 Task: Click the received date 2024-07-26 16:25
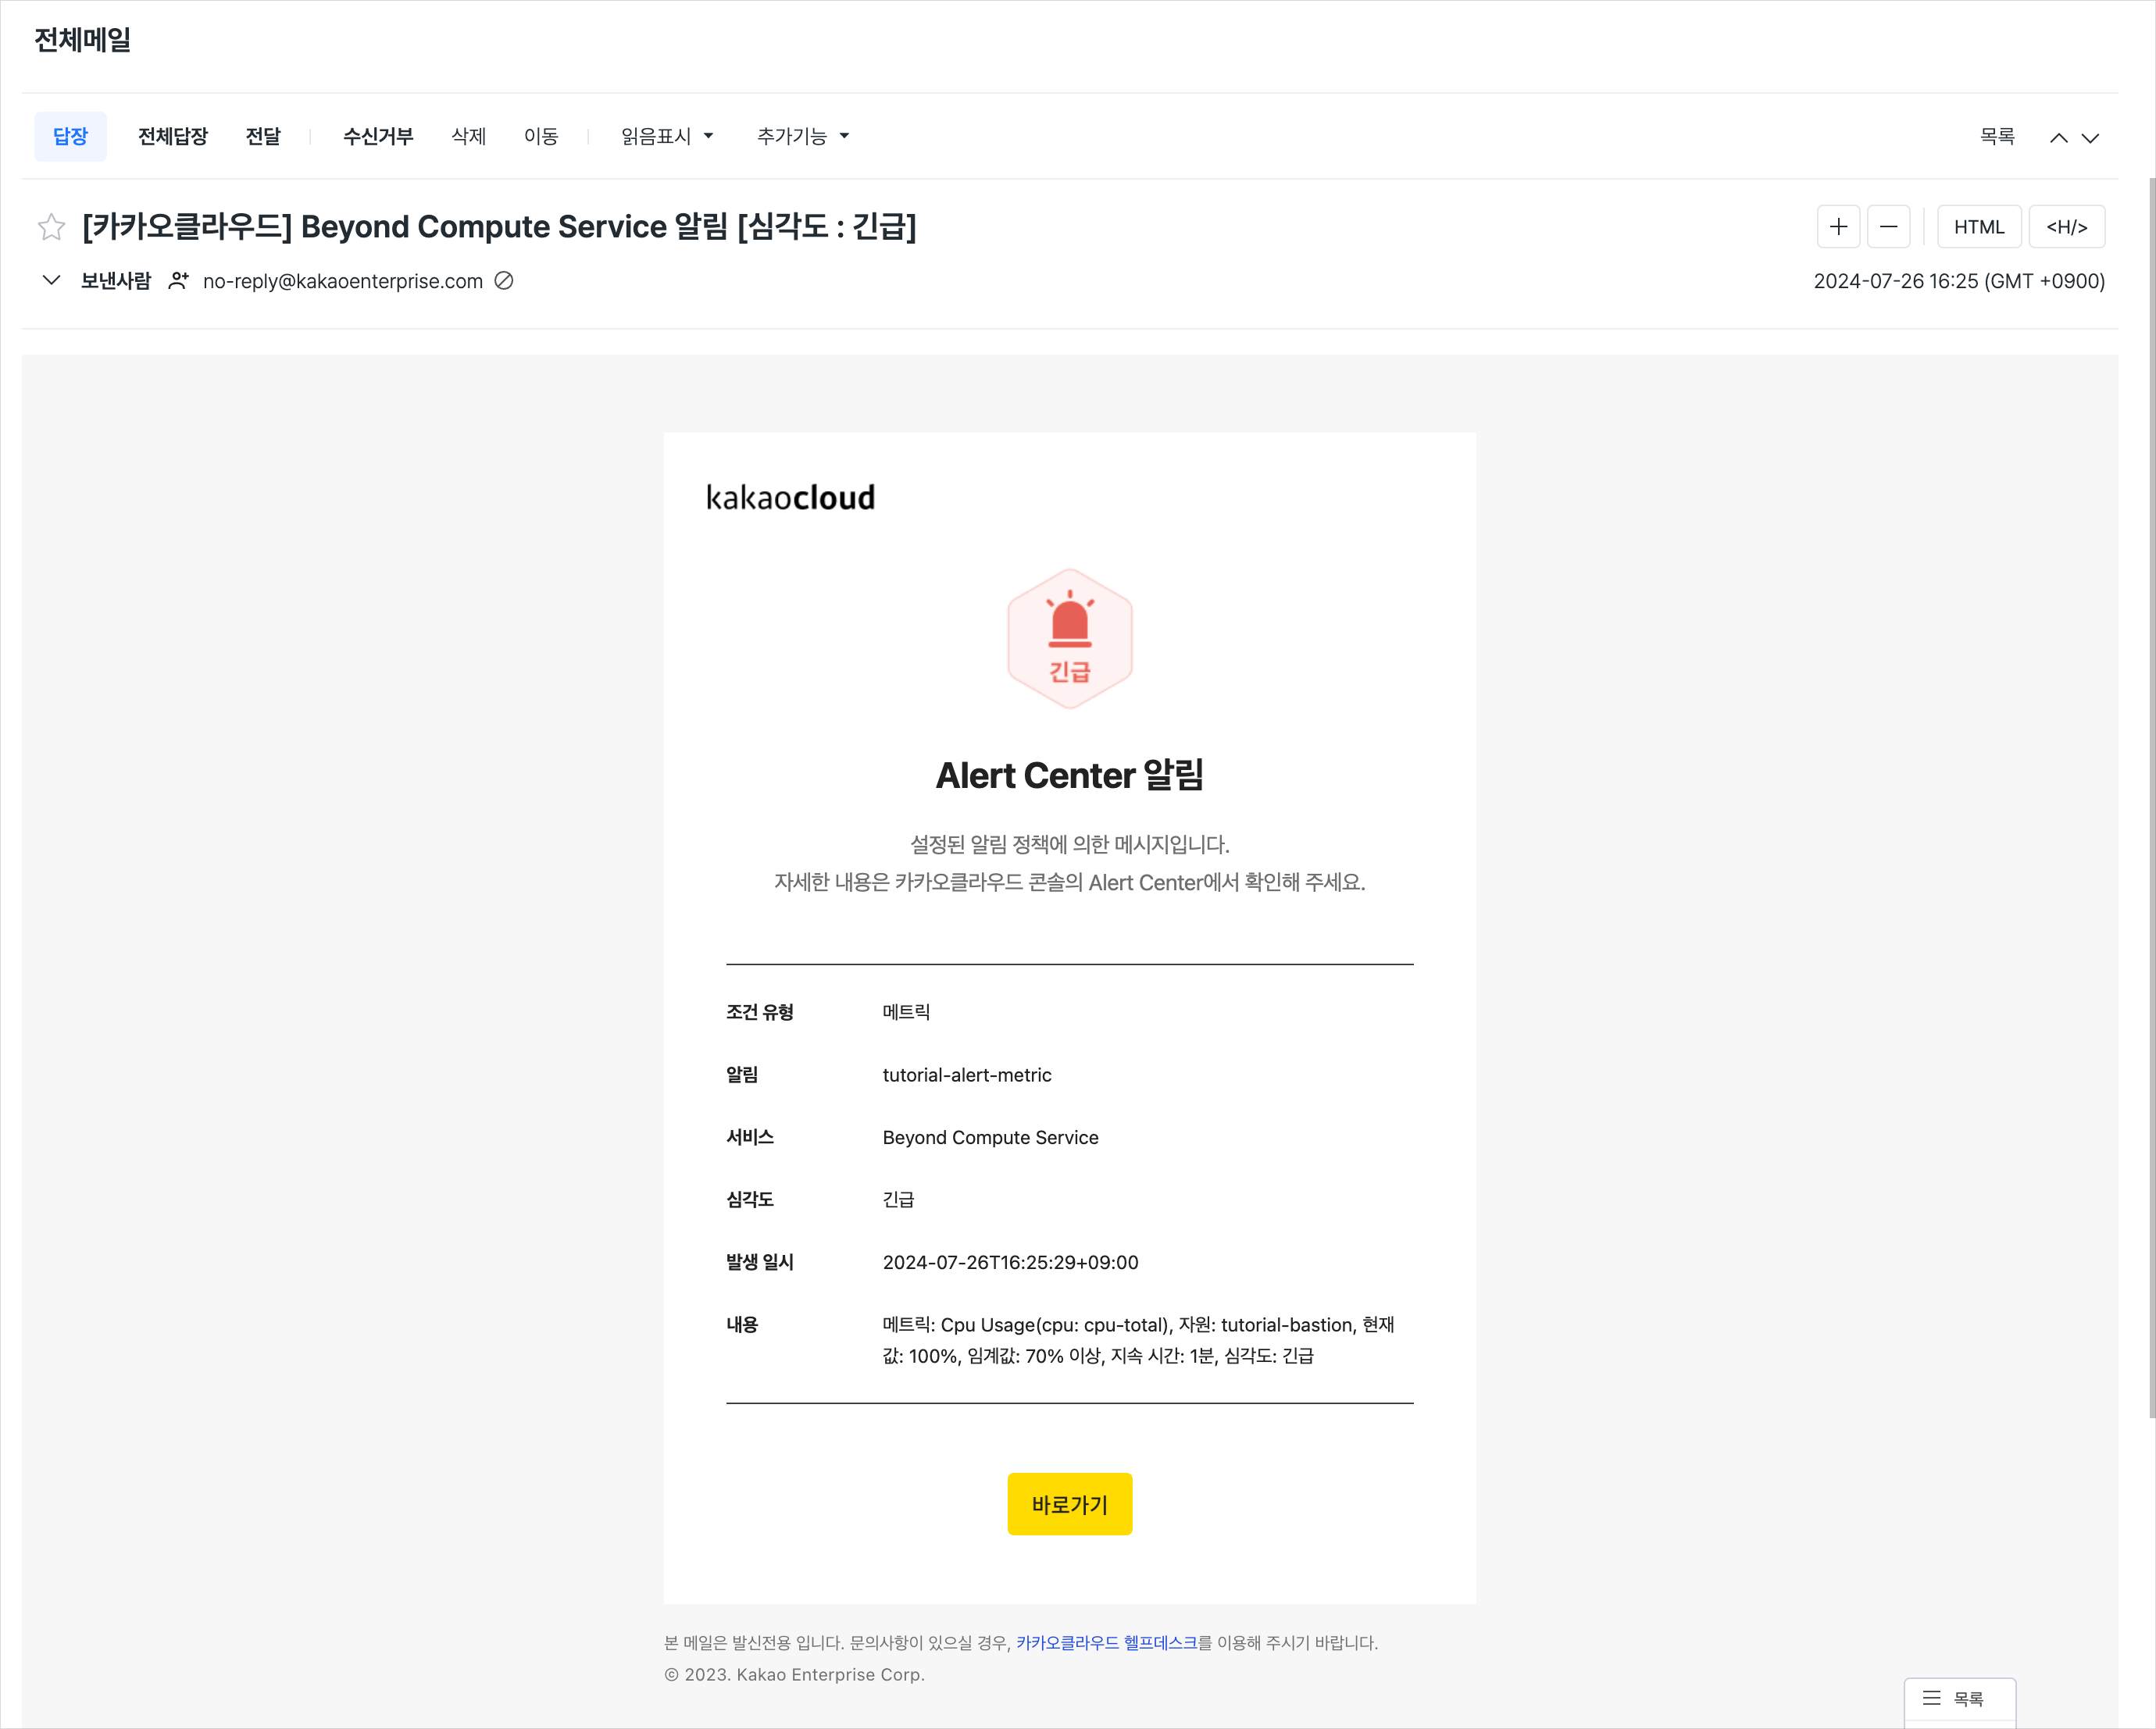(x=1959, y=281)
